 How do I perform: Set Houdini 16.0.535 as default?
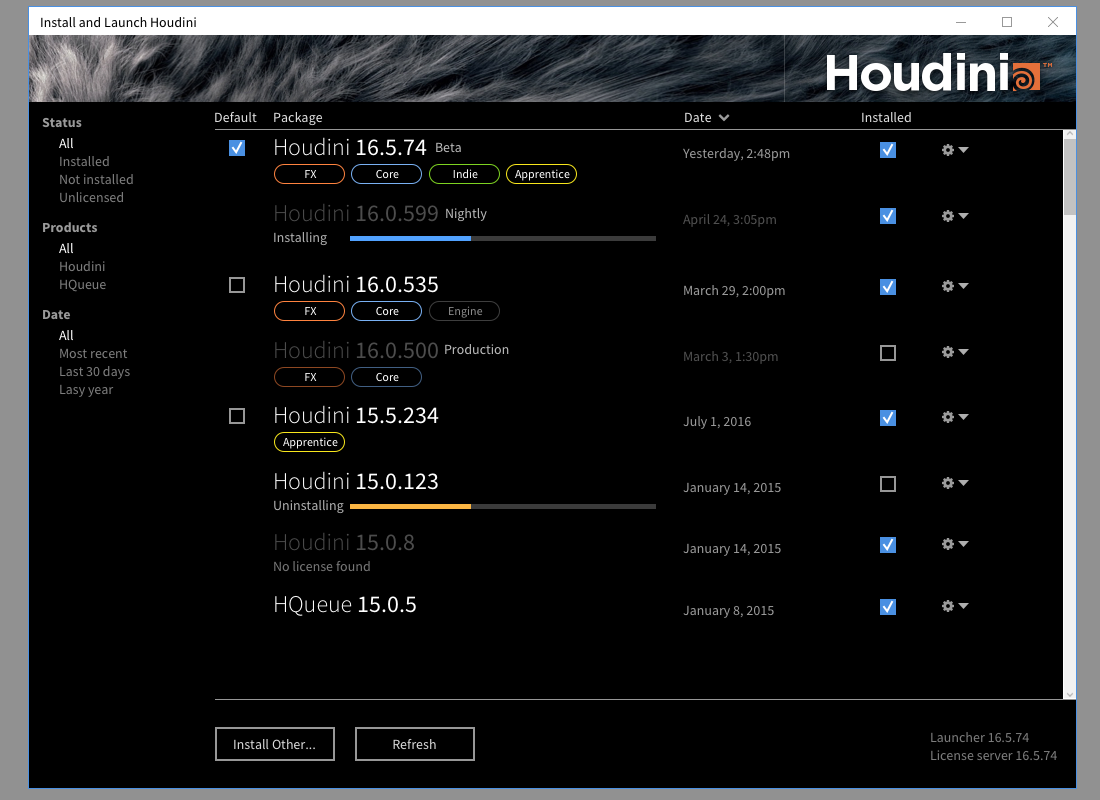(x=237, y=285)
